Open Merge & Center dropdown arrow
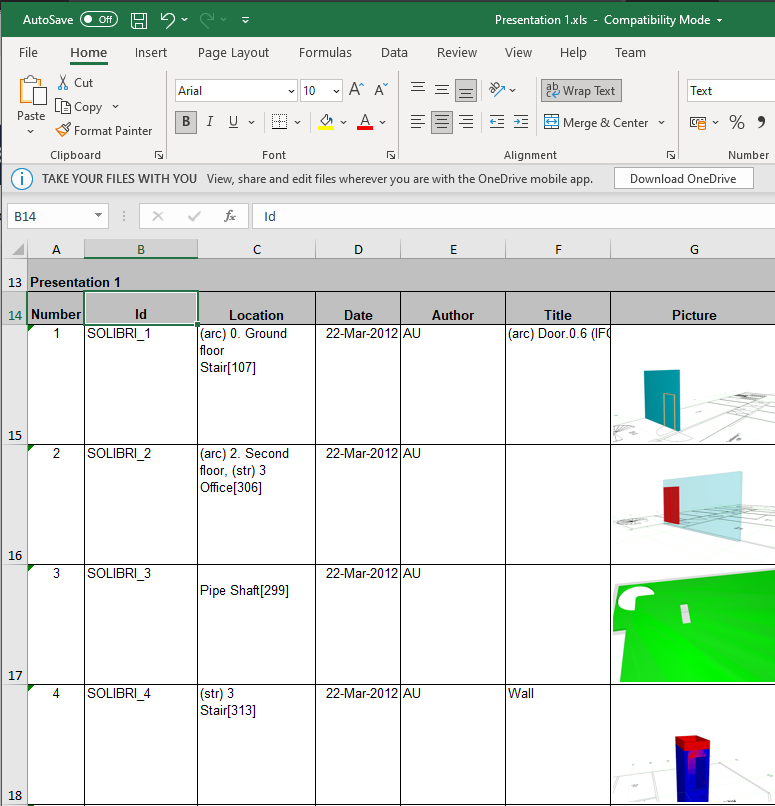This screenshot has height=806, width=775. click(x=661, y=122)
